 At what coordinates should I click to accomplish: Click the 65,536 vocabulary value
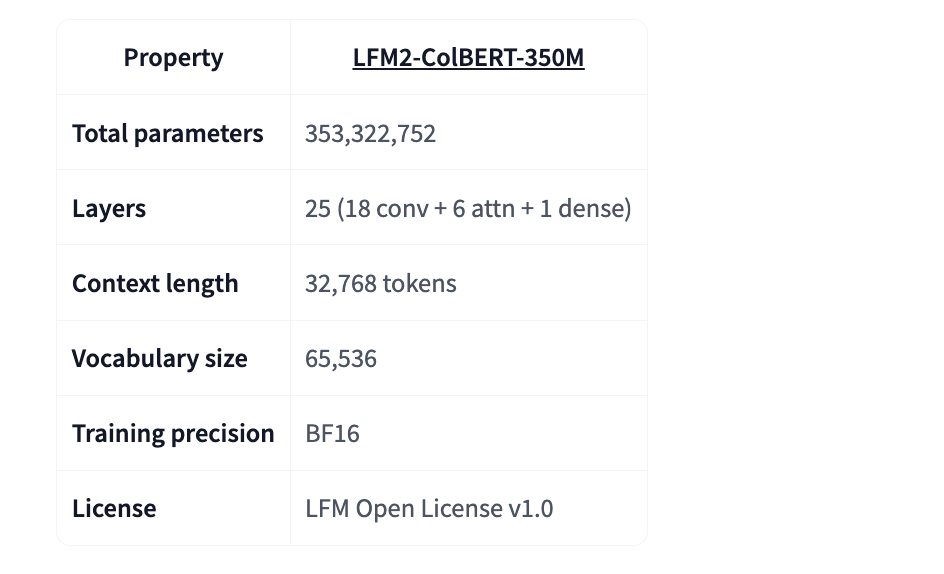[341, 358]
